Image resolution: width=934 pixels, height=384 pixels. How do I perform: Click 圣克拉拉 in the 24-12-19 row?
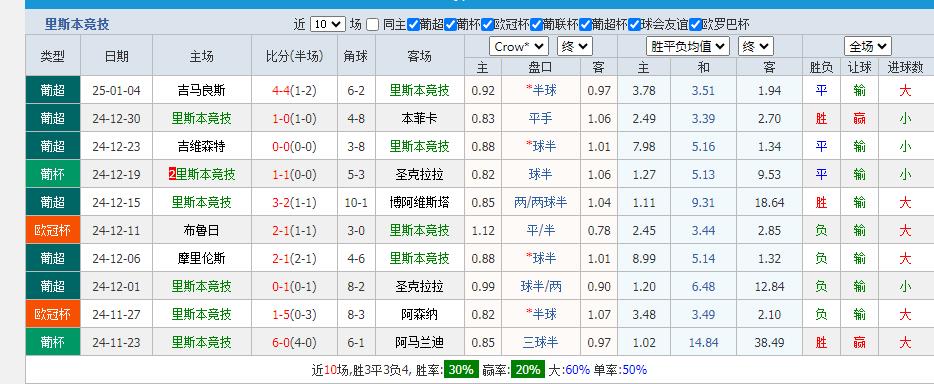click(419, 174)
